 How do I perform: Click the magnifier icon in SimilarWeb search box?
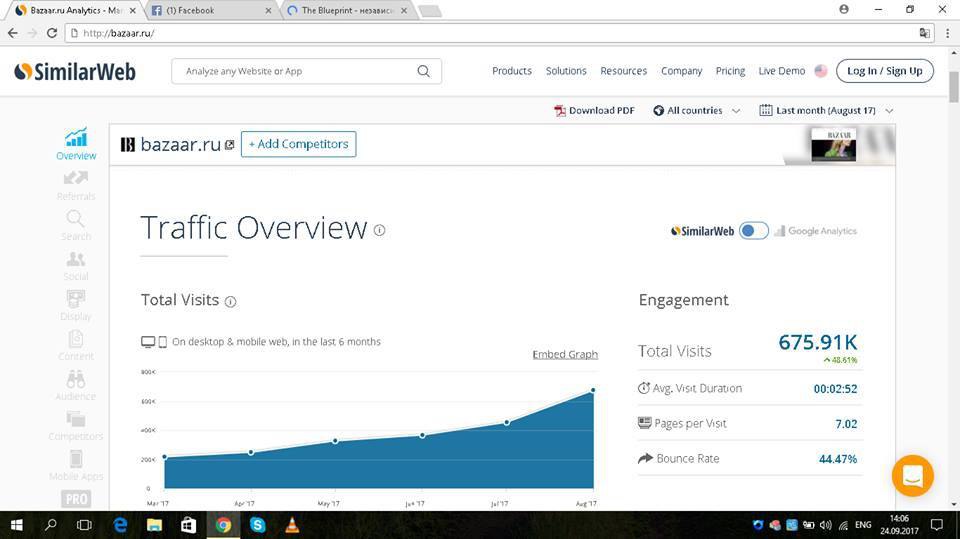click(x=423, y=71)
